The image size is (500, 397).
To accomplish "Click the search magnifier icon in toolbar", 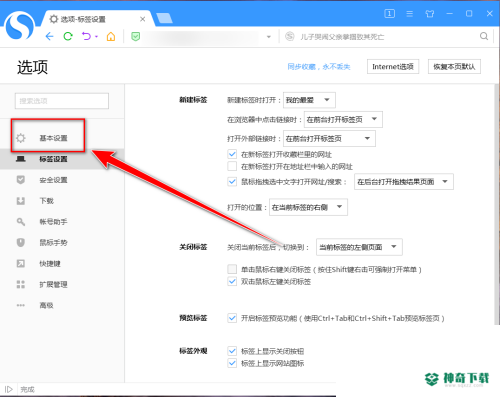I will (484, 36).
